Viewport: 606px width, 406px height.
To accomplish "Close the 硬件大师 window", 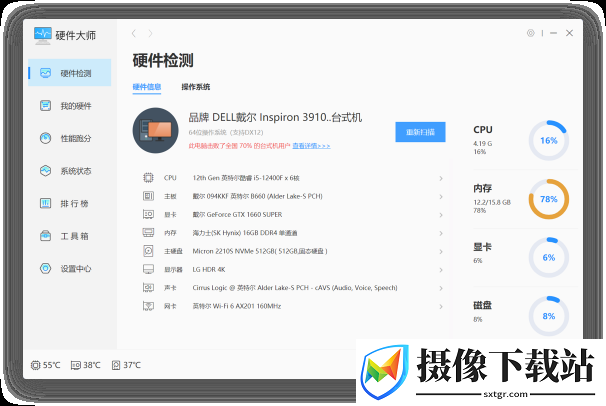I will tap(569, 33).
